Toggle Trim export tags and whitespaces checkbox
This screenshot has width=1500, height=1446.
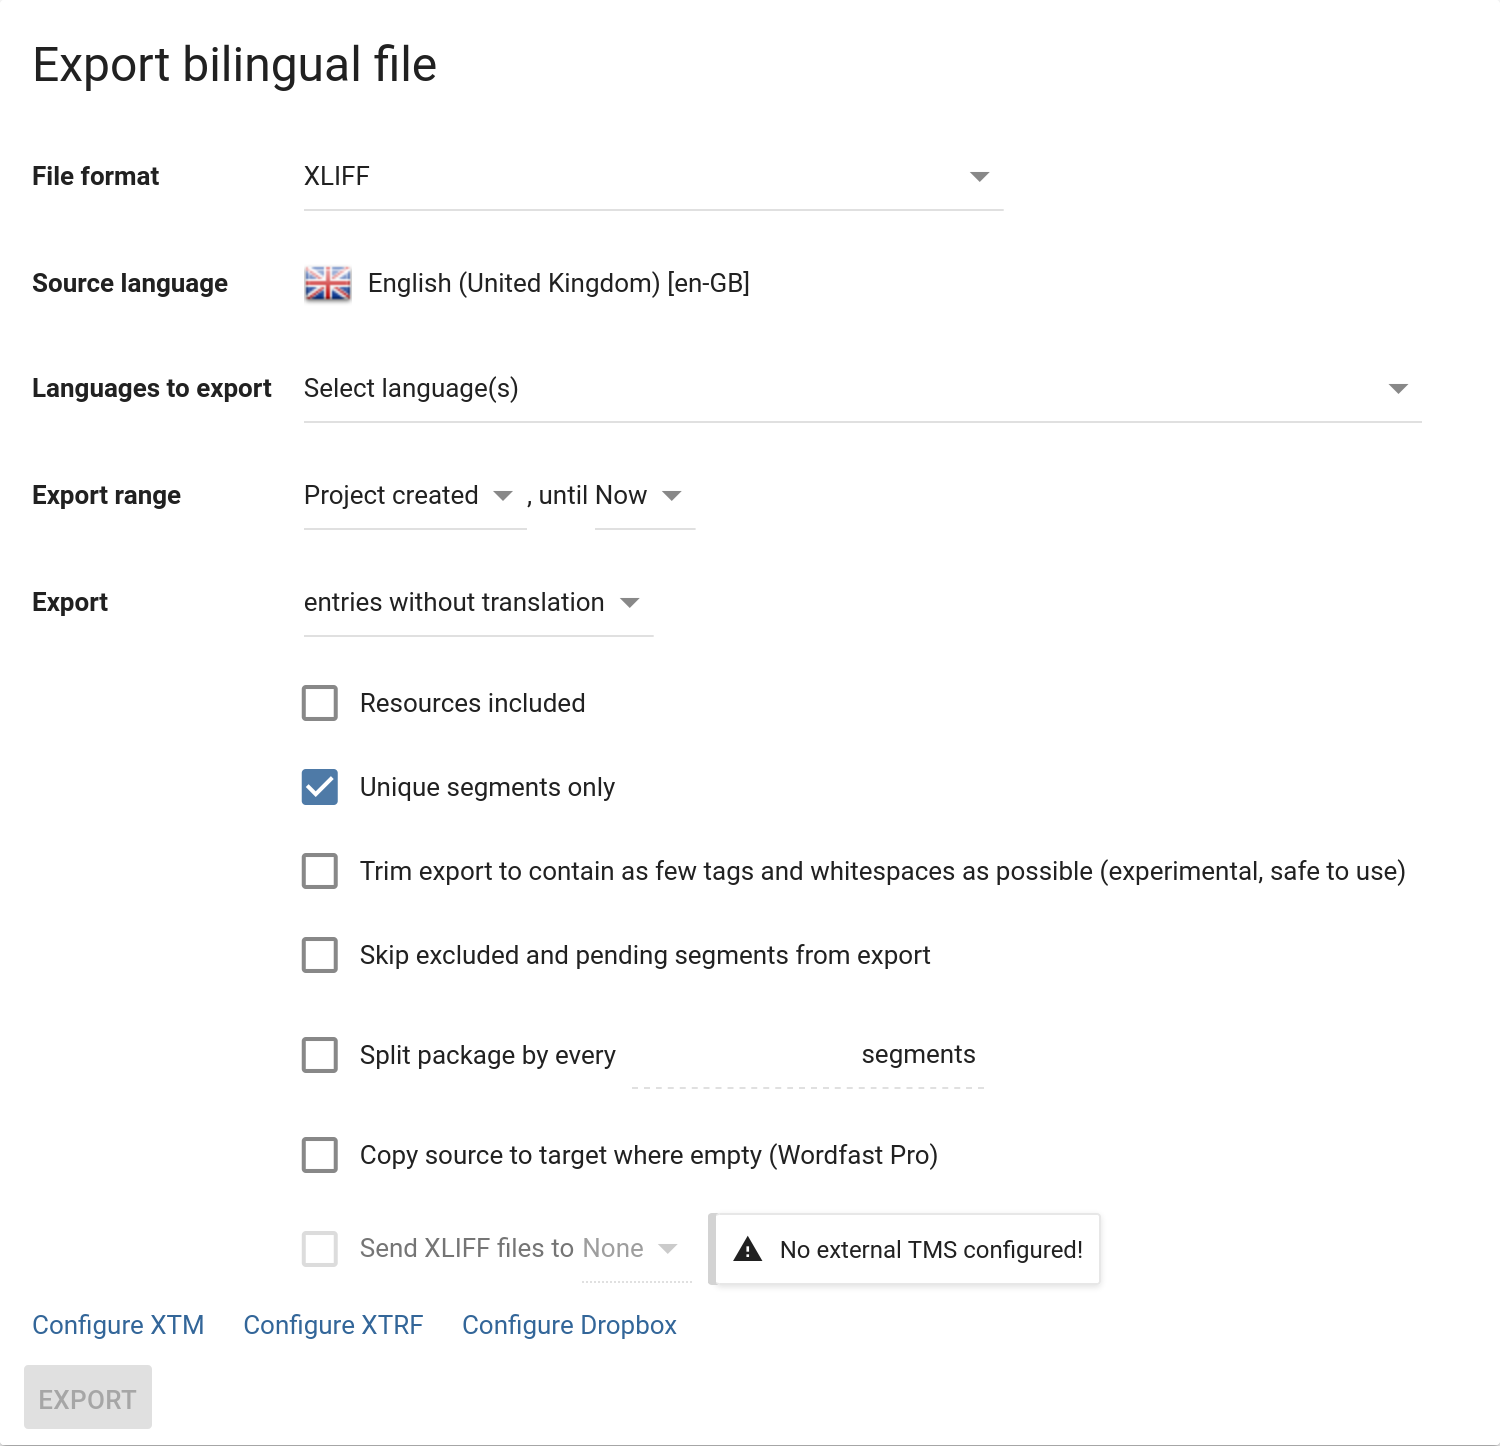[x=320, y=871]
